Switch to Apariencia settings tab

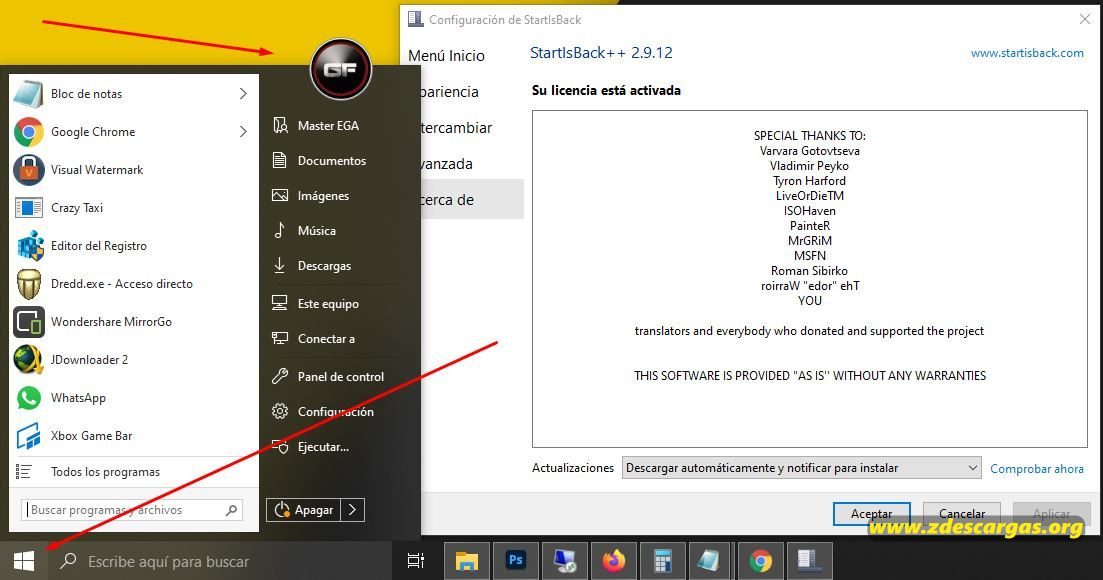pos(450,91)
